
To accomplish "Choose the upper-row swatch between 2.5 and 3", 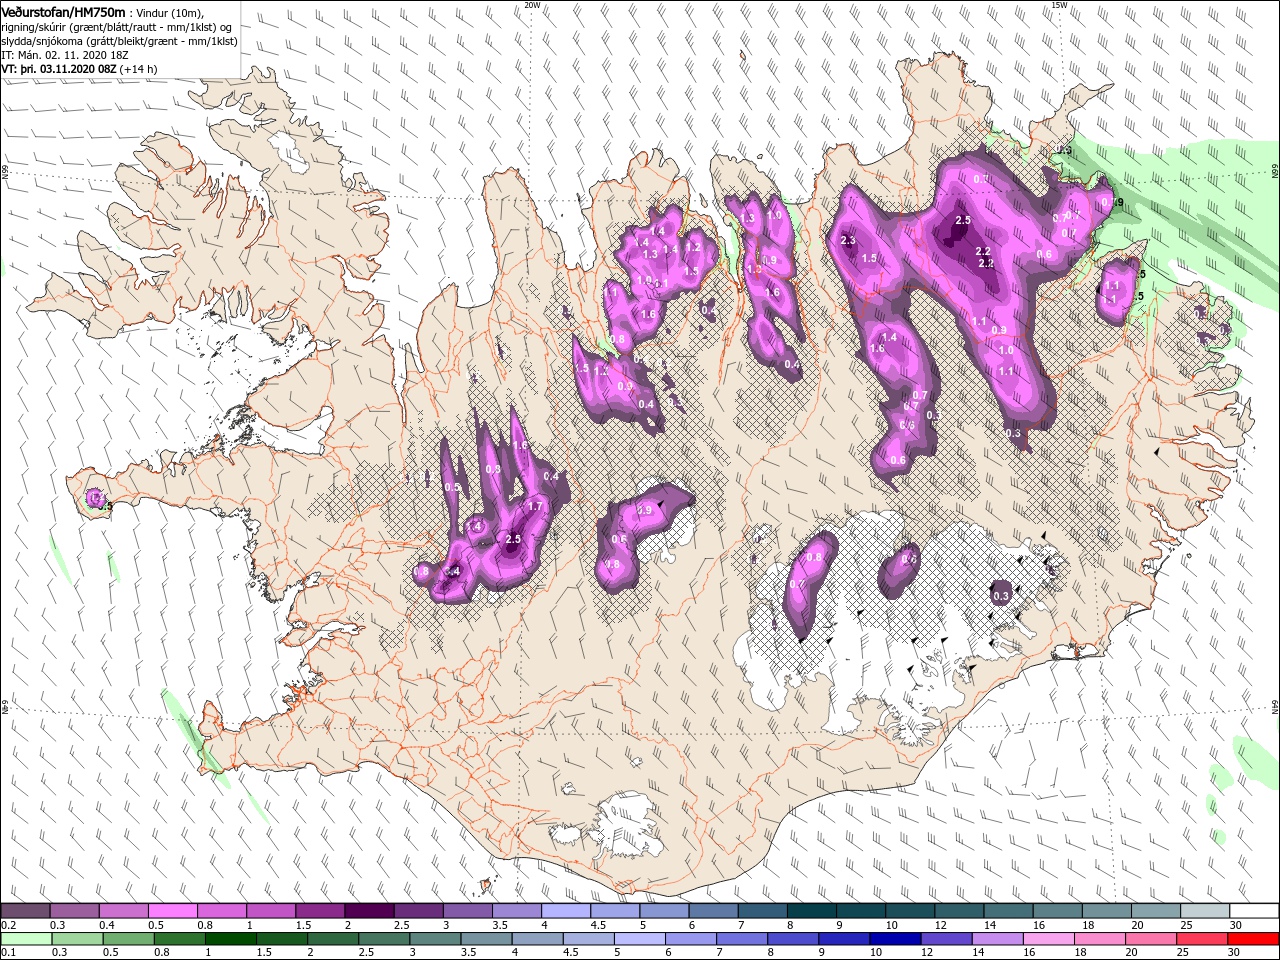I will [418, 911].
